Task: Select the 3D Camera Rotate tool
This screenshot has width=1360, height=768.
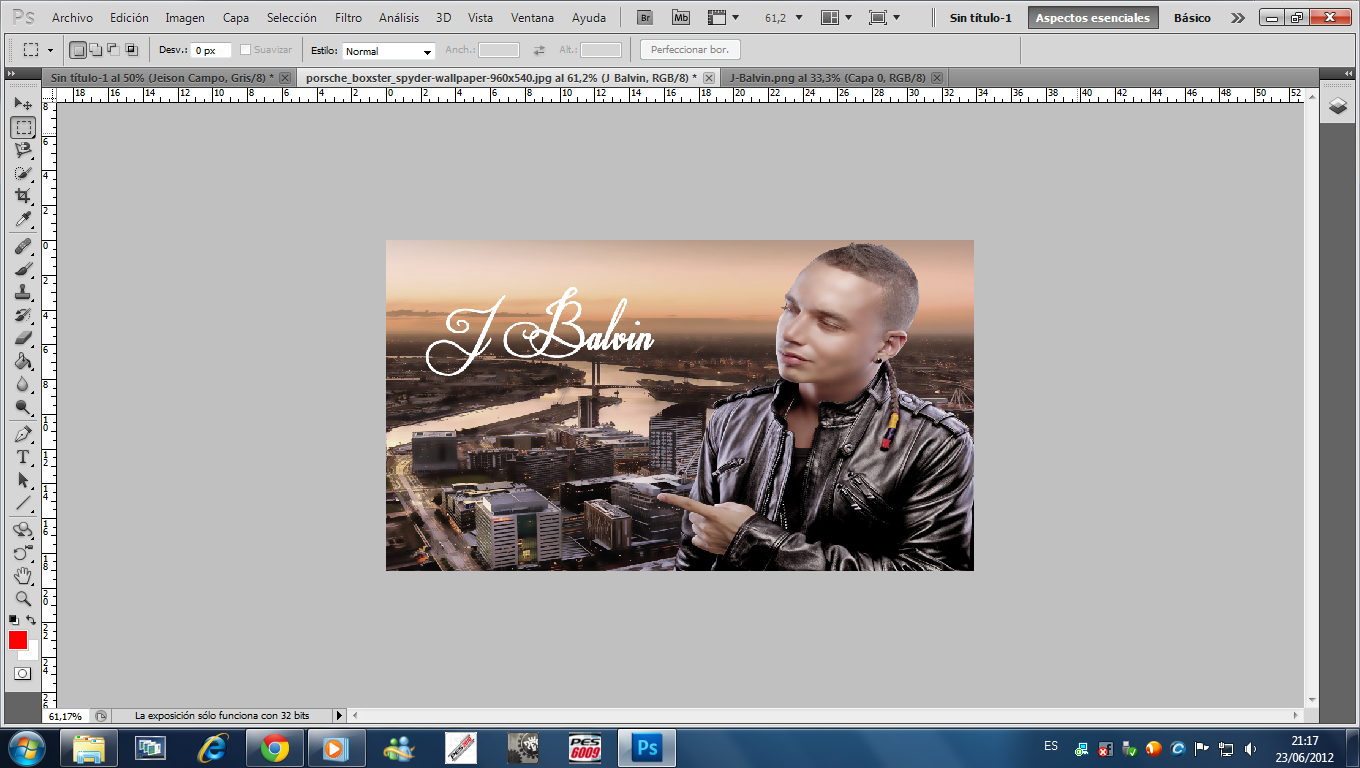Action: coord(23,553)
